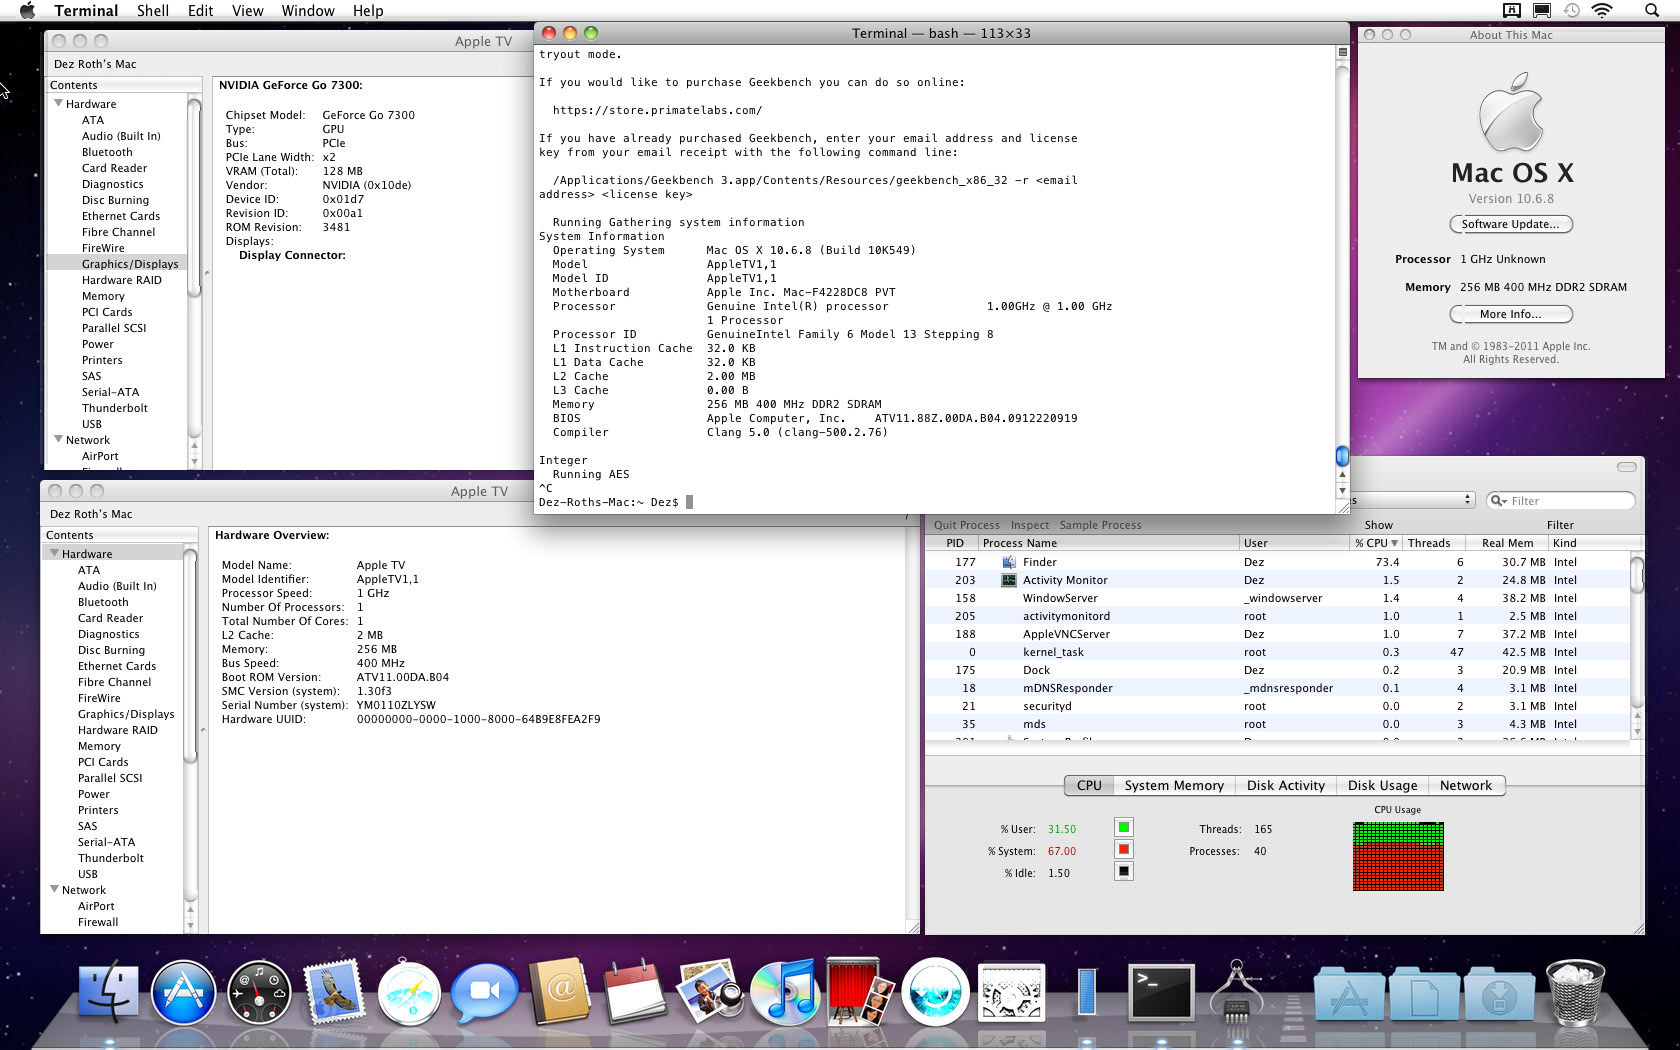Select the CPU tab in Activity Monitor
This screenshot has width=1680, height=1050.
1089,786
